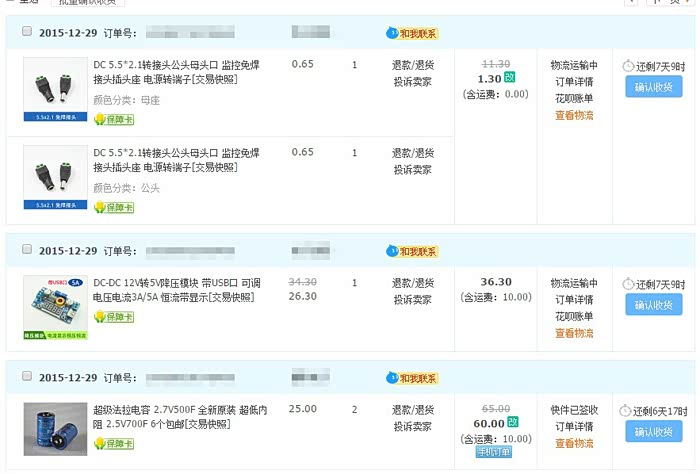Select checkbox for first 2015-12-29 order
The width and height of the screenshot is (700, 474).
[26, 32]
